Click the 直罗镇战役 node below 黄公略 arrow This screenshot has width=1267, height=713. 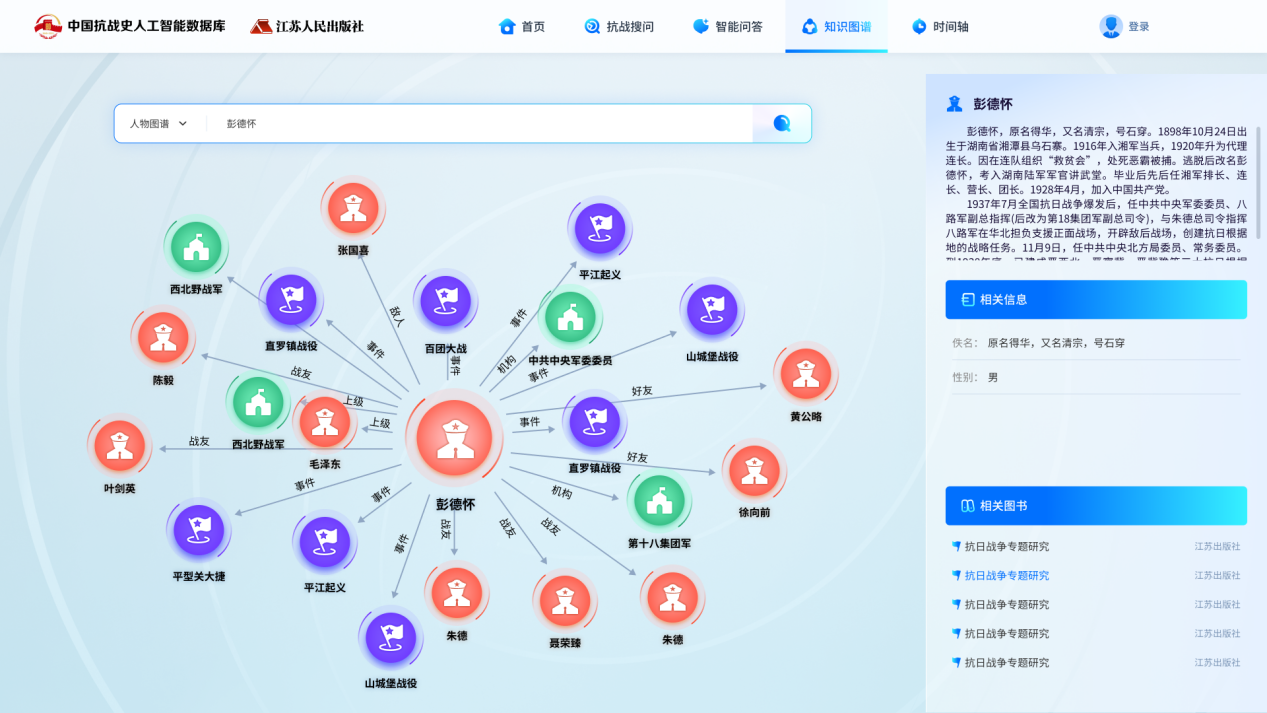(x=595, y=422)
